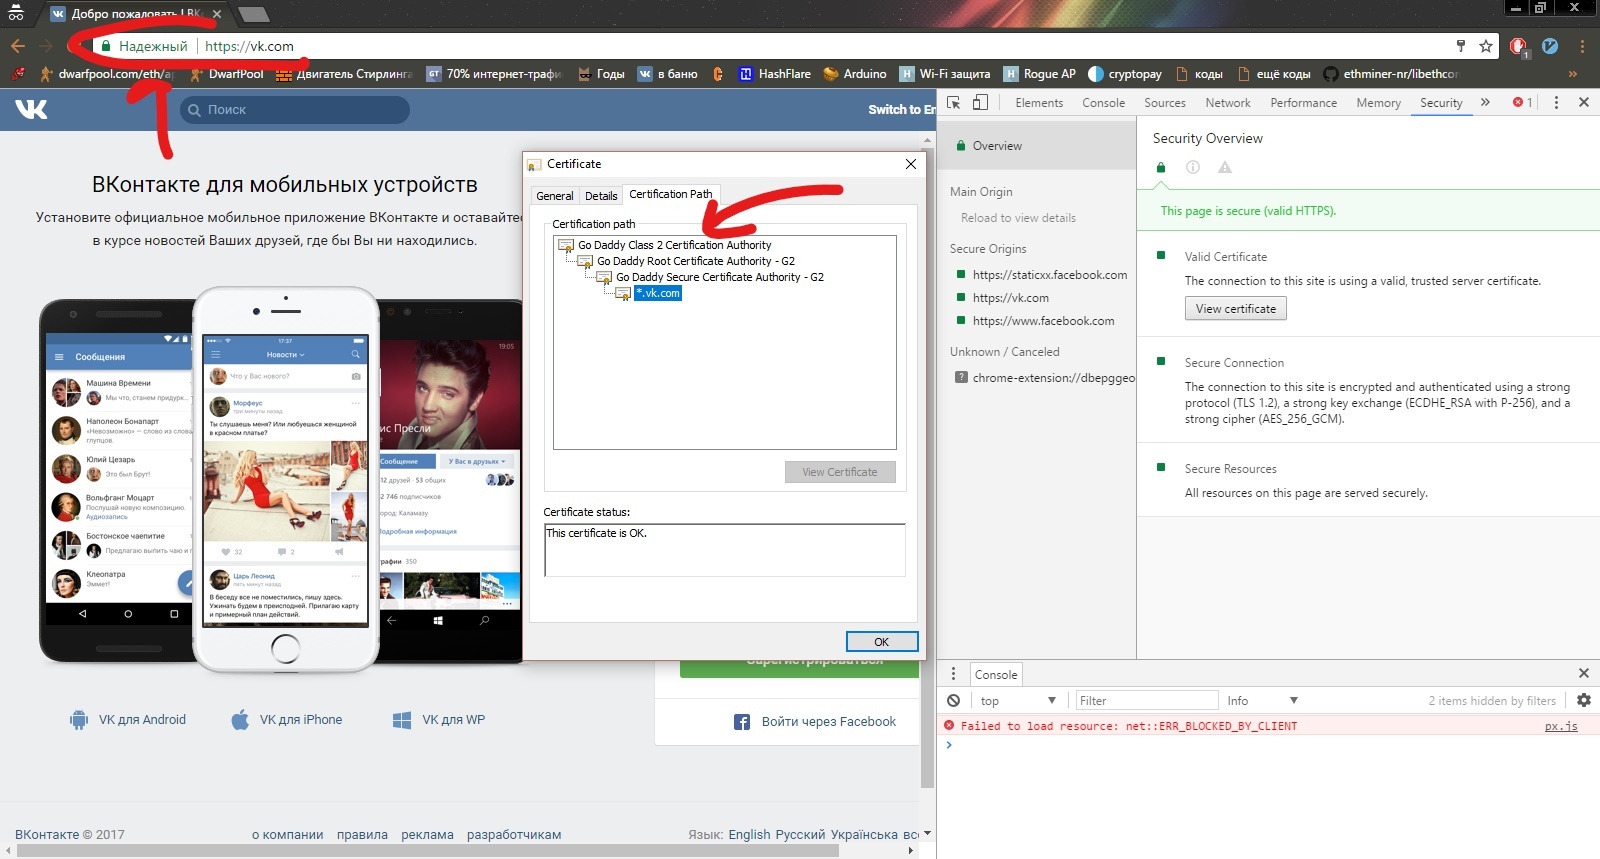
Task: Click the red ad blocker extension icon
Action: [1519, 46]
